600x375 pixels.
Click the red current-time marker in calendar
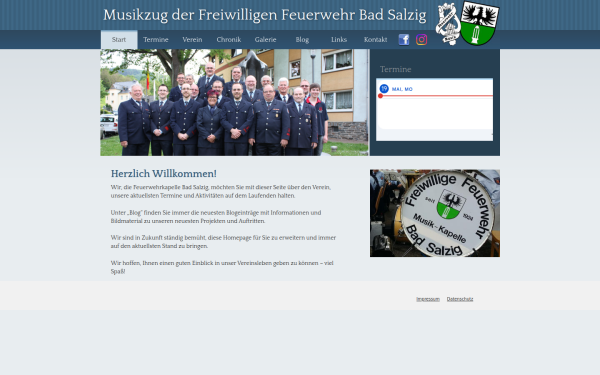pyautogui.click(x=380, y=96)
